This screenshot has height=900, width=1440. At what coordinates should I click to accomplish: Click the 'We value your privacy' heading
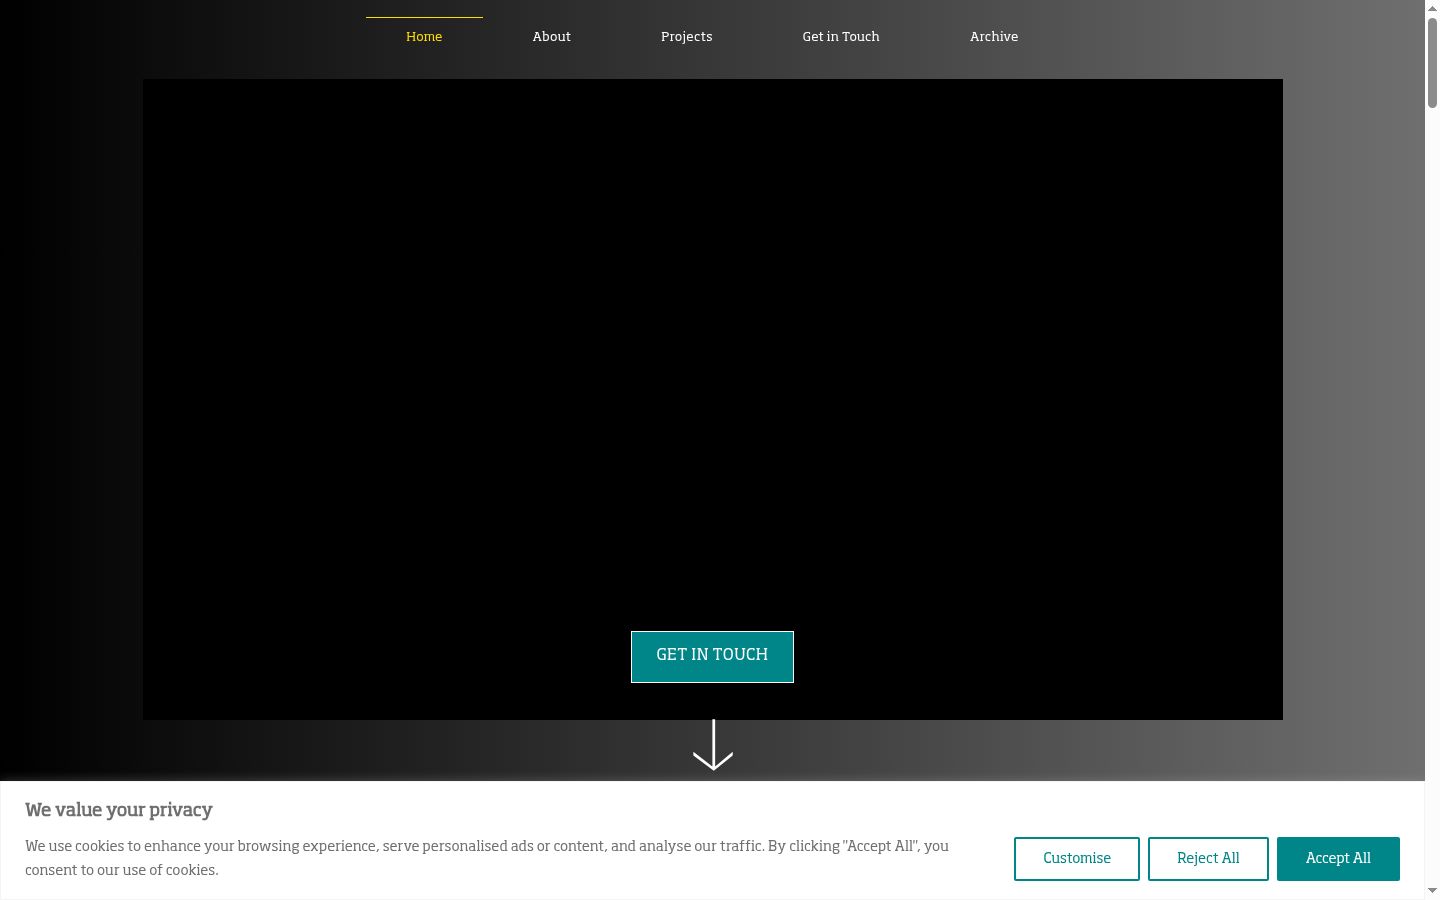(119, 810)
